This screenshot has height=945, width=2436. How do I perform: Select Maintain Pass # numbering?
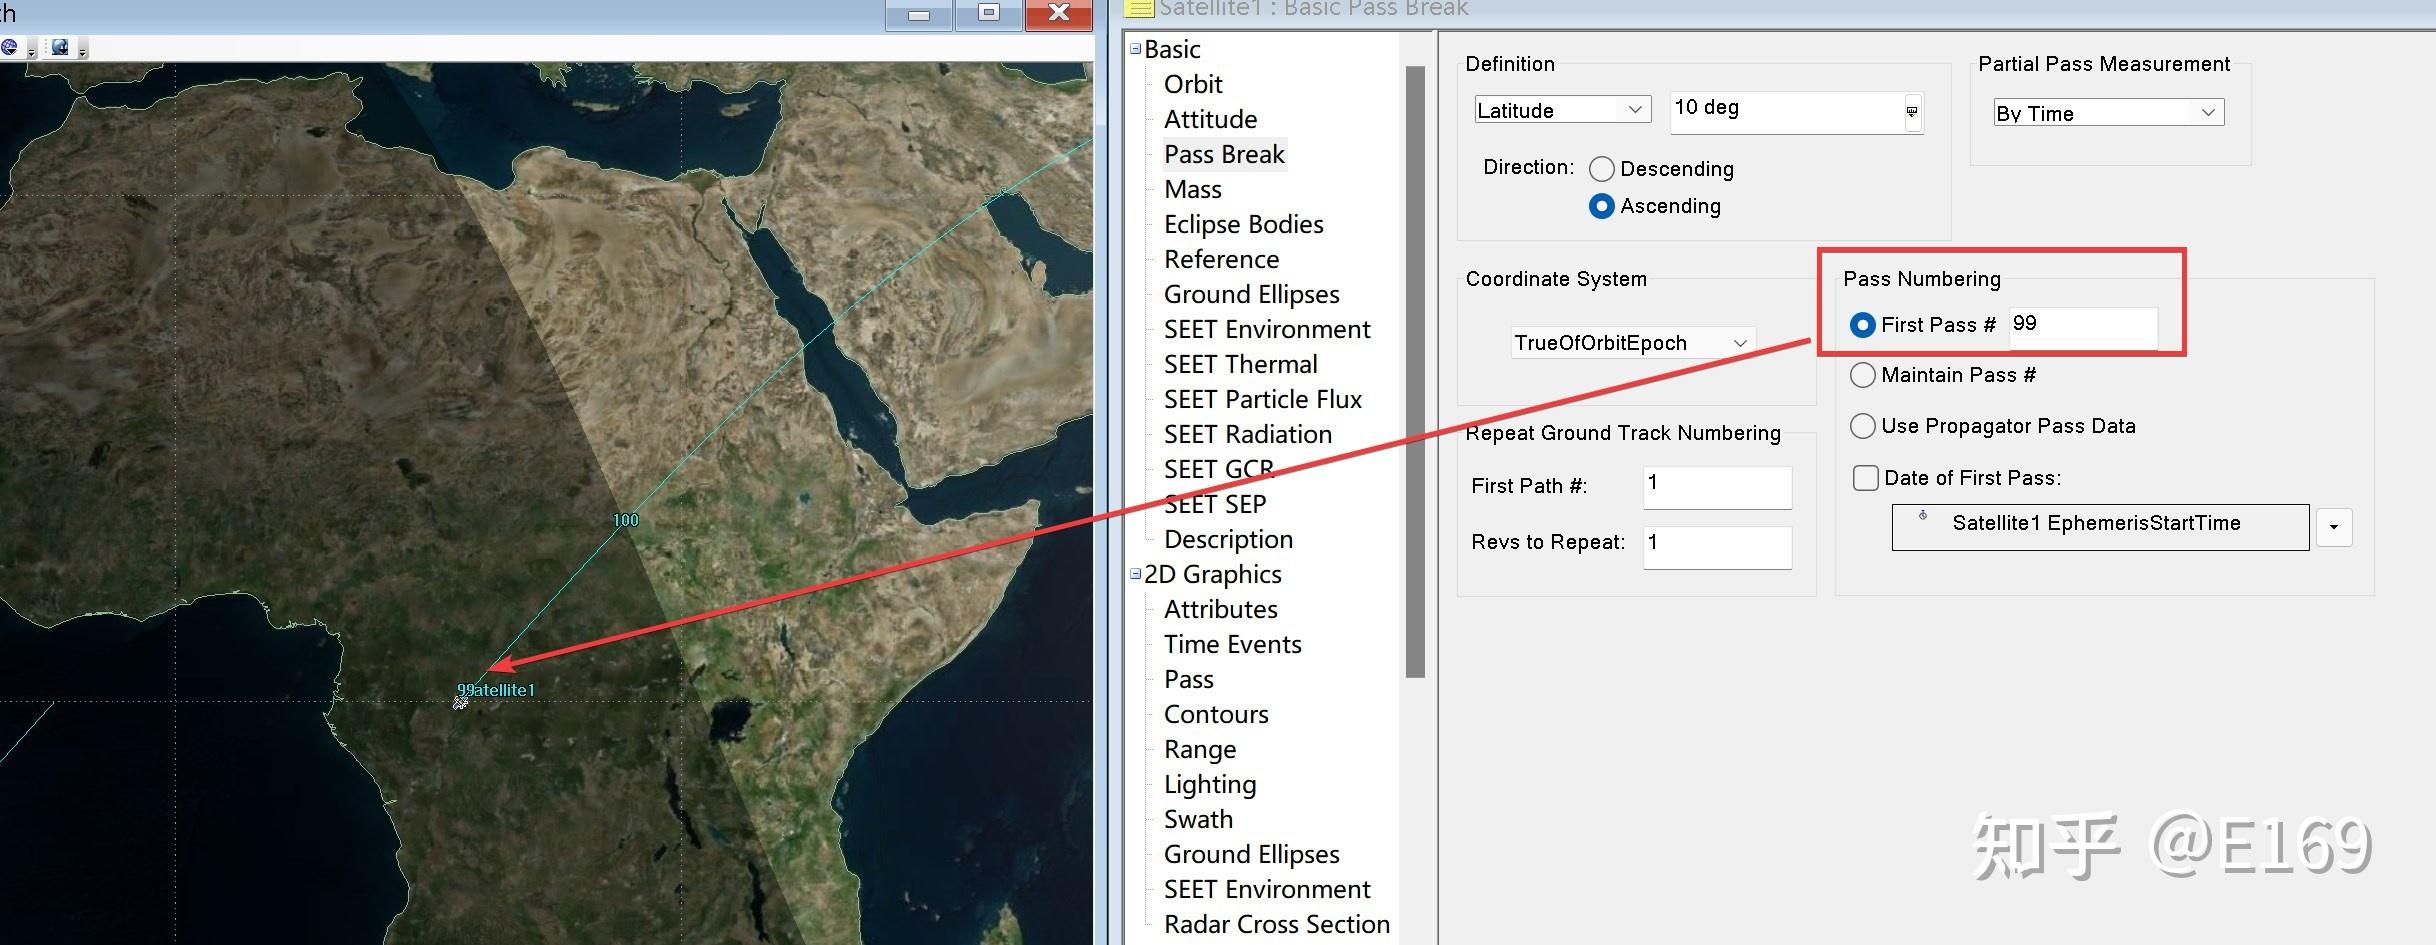coord(1862,375)
